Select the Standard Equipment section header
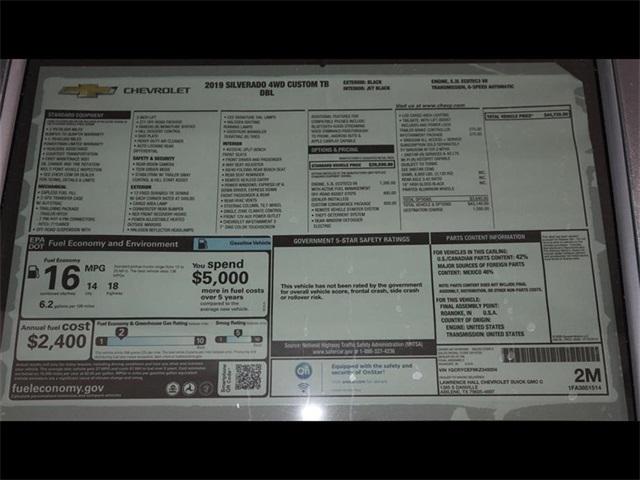The width and height of the screenshot is (640, 480). point(75,115)
